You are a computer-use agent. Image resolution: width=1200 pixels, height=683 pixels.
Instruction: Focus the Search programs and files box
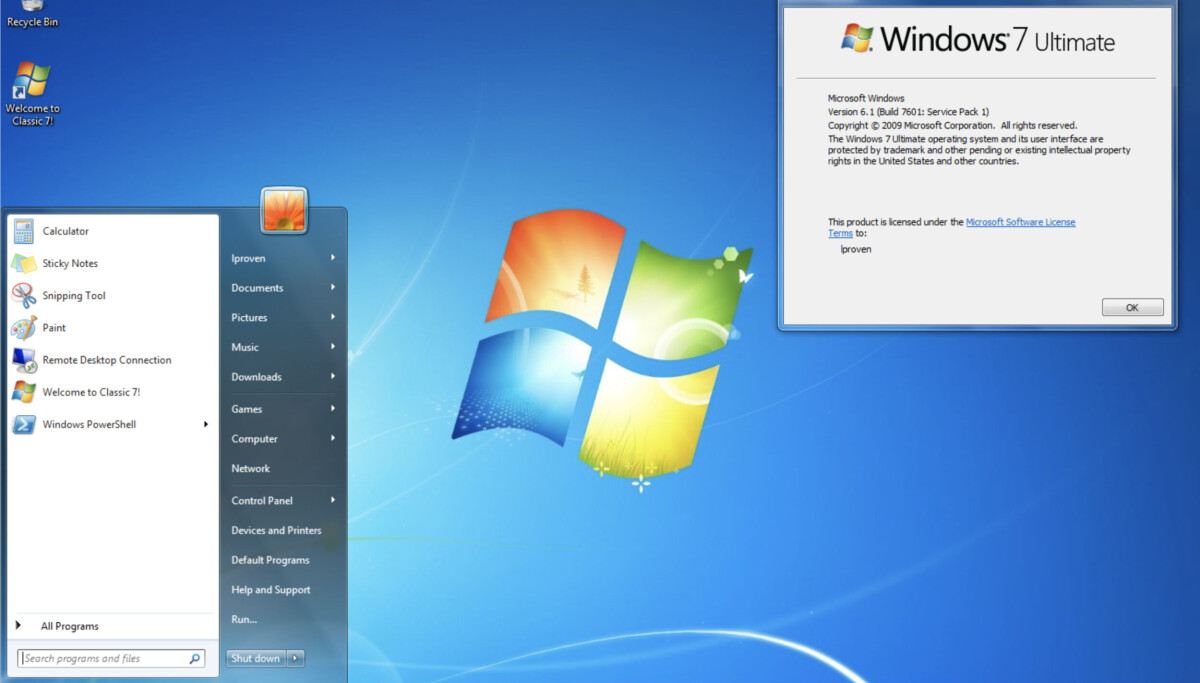[x=112, y=658]
